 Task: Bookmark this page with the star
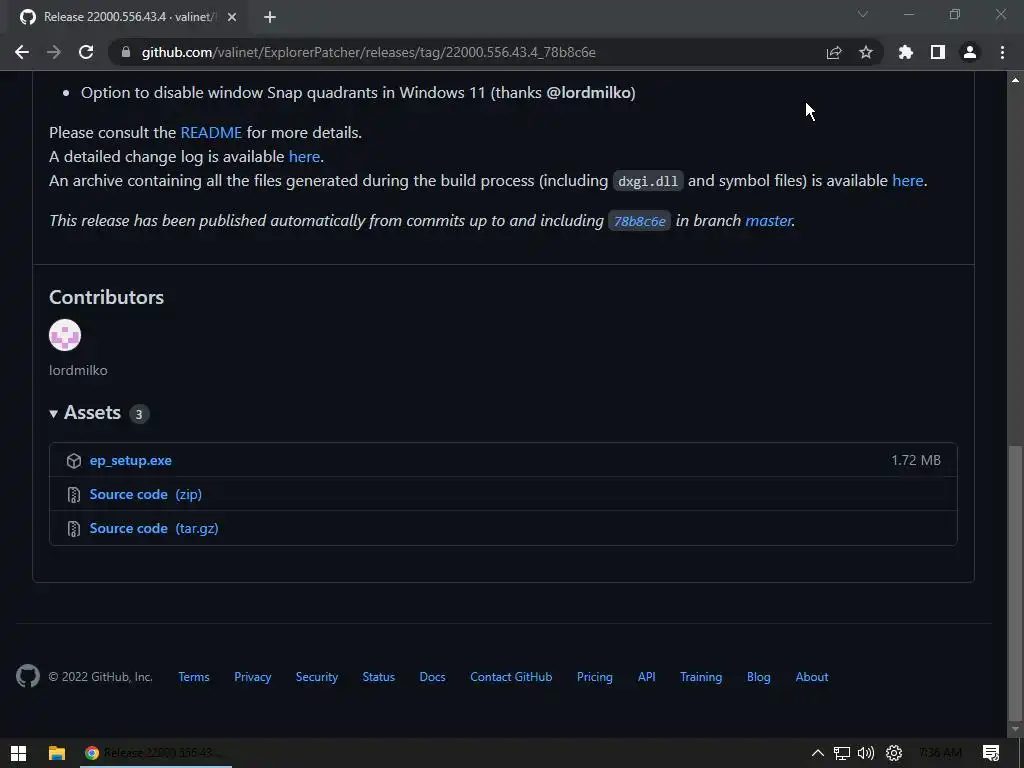865,52
